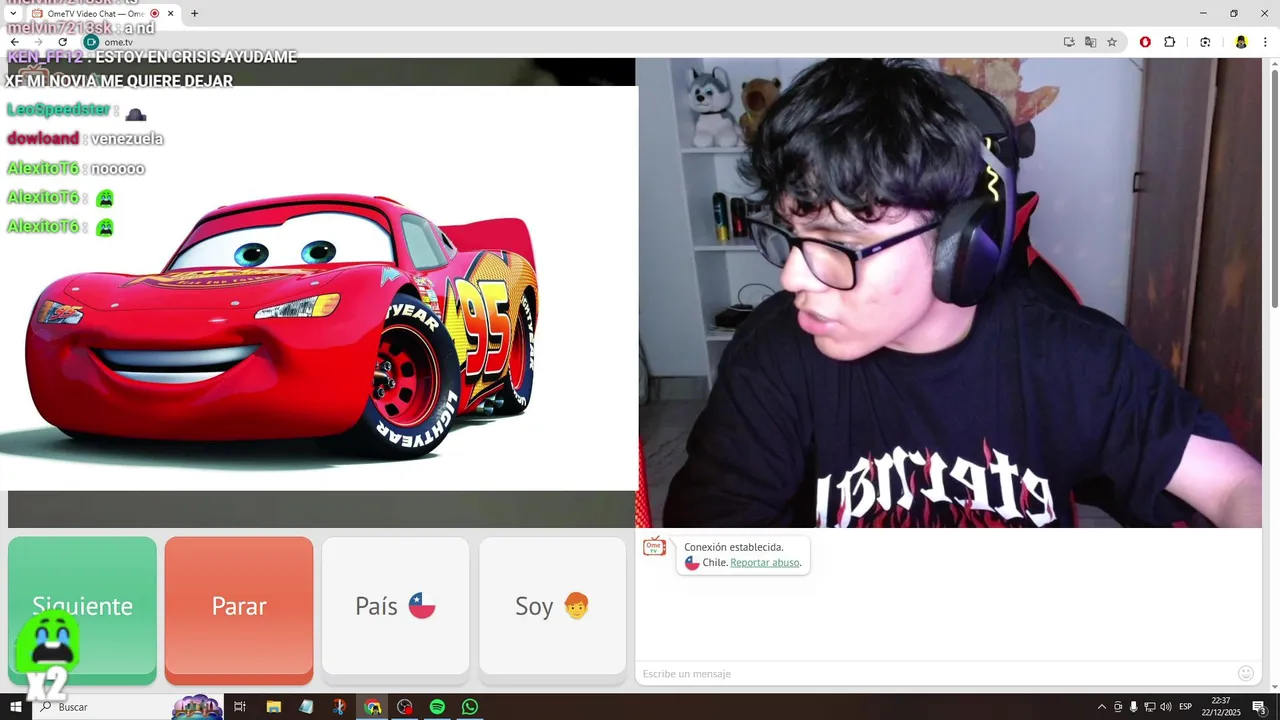Open the OBS-style recorder taskbar icon
Screen dimensions: 1280x720
[x=404, y=707]
